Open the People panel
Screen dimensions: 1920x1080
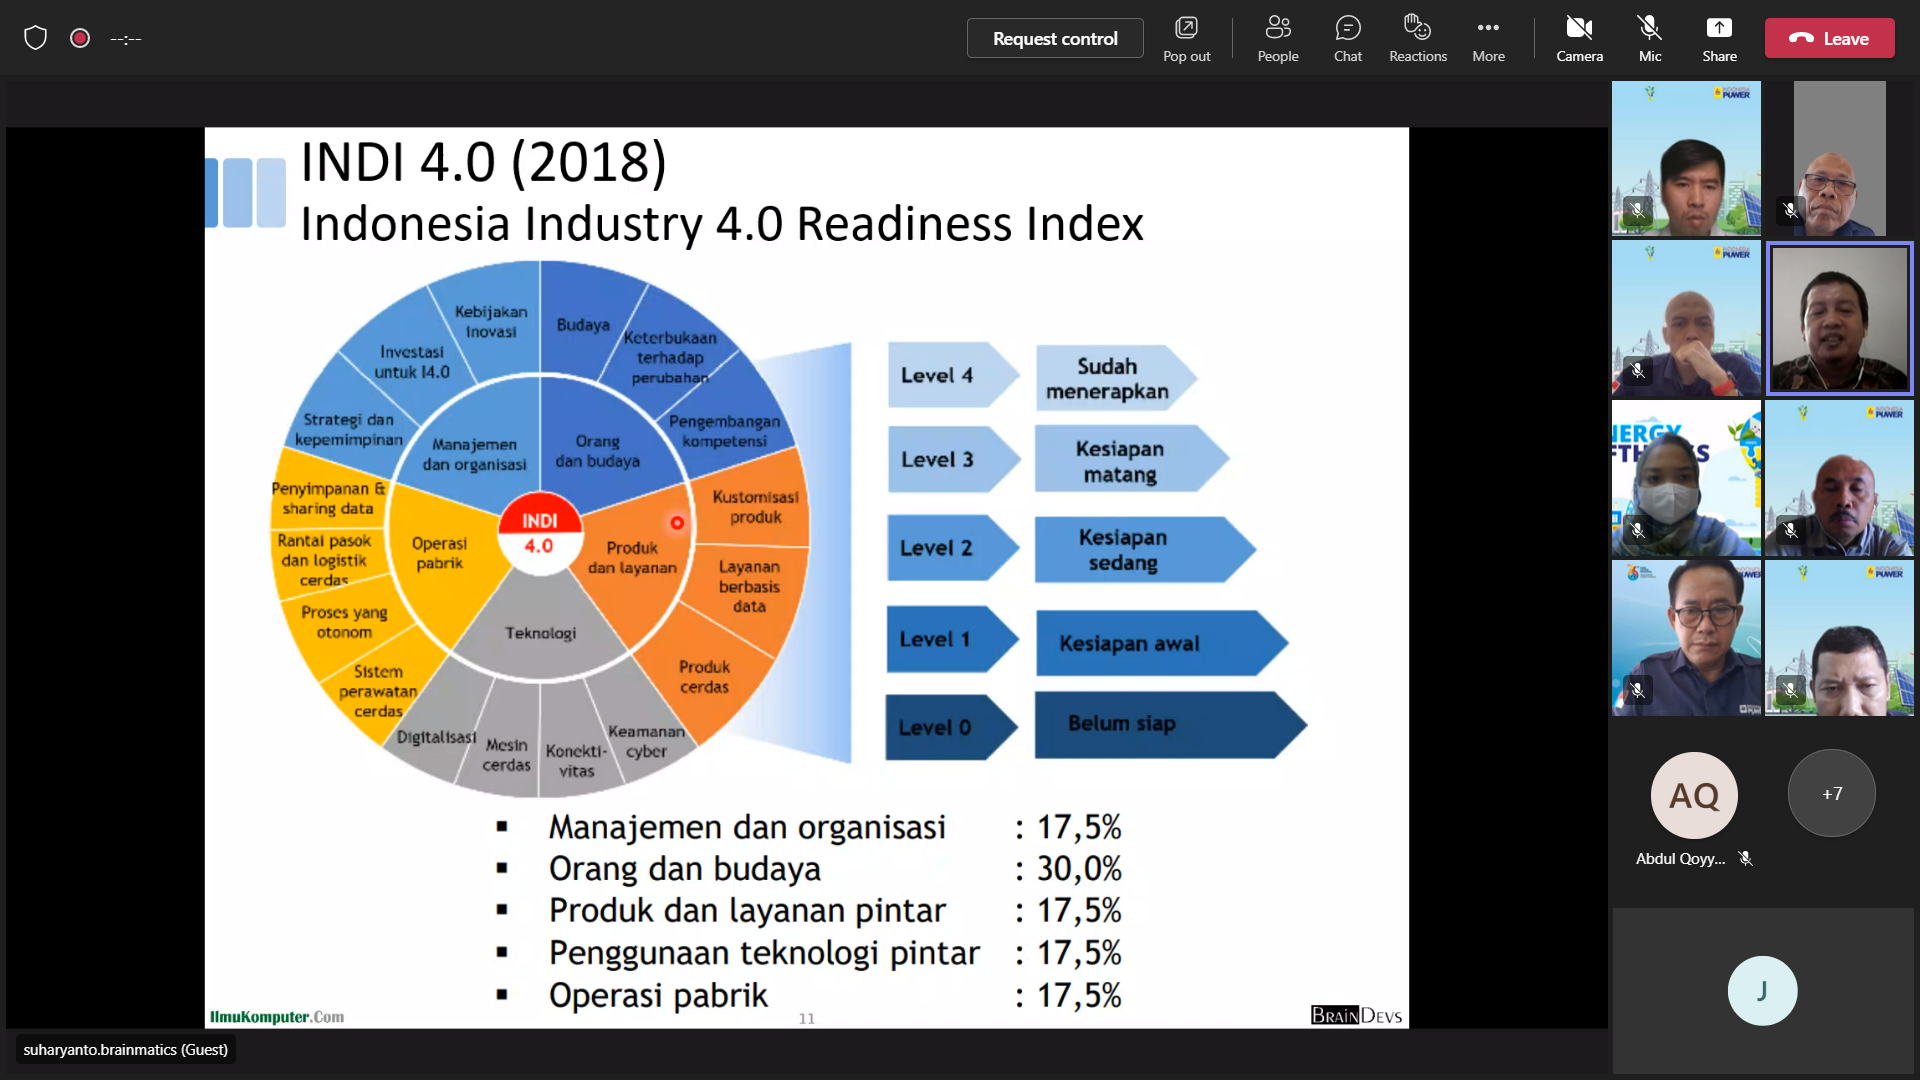point(1277,38)
